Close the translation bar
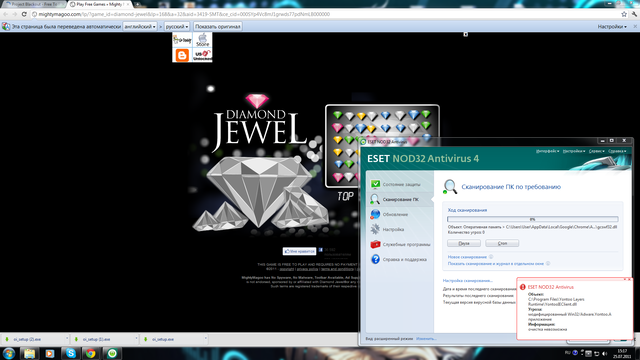The width and height of the screenshot is (640, 360). [635, 27]
